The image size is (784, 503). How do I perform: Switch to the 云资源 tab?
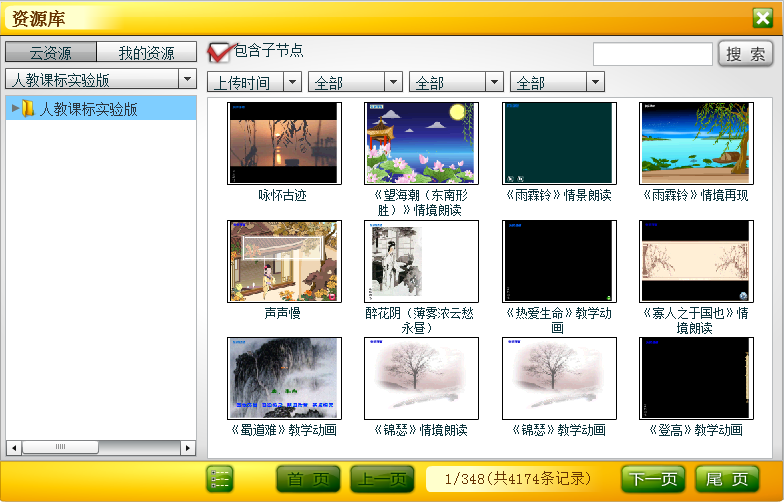50,52
